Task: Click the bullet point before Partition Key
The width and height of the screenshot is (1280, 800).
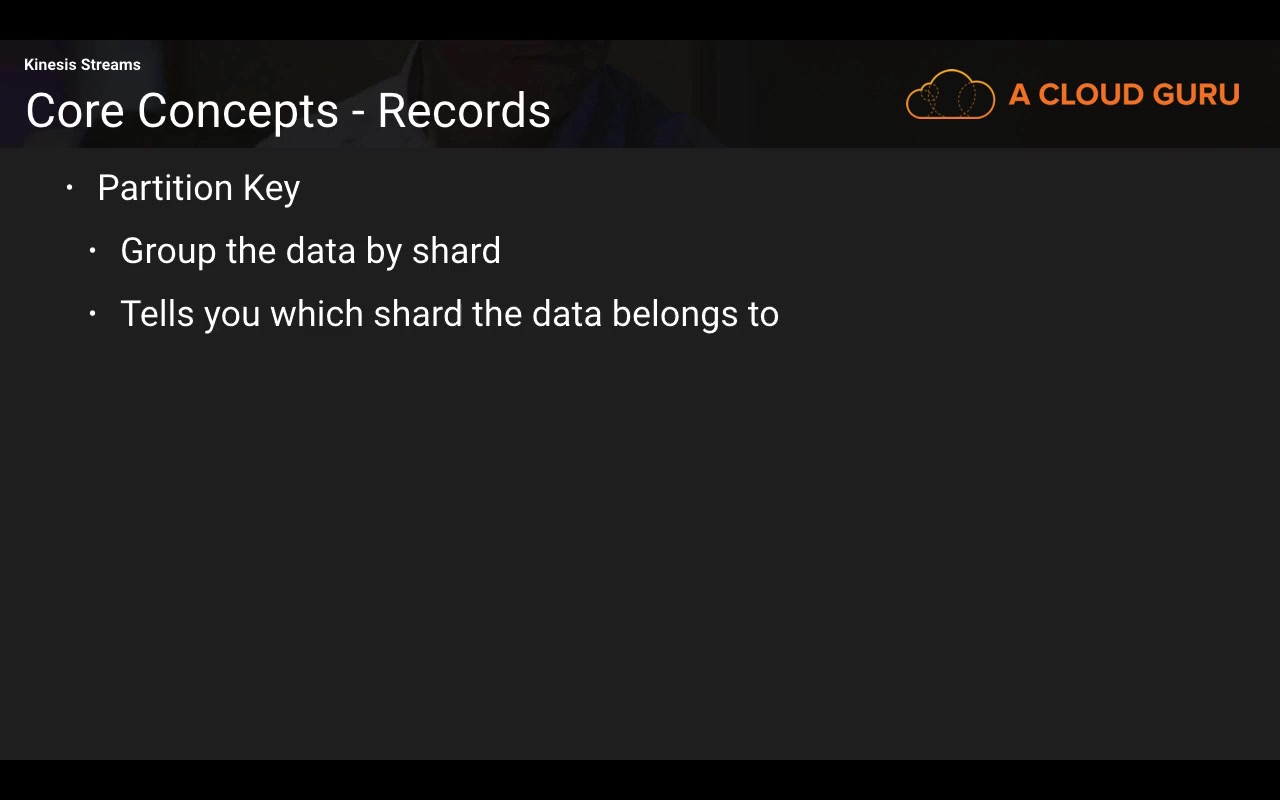Action: (70, 188)
